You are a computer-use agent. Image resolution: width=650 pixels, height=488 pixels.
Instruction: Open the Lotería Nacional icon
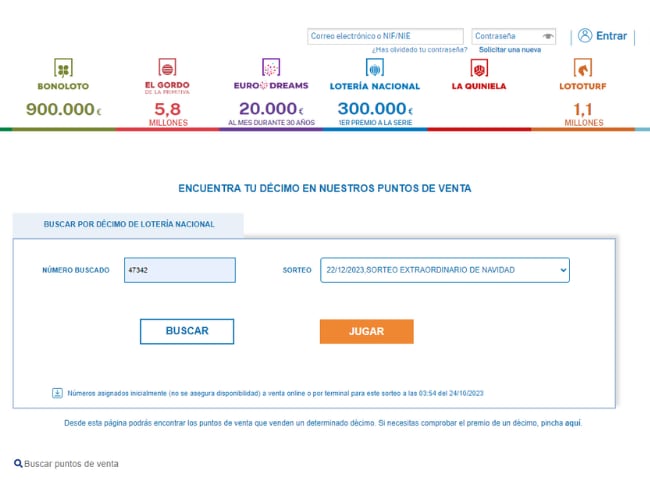tap(375, 68)
